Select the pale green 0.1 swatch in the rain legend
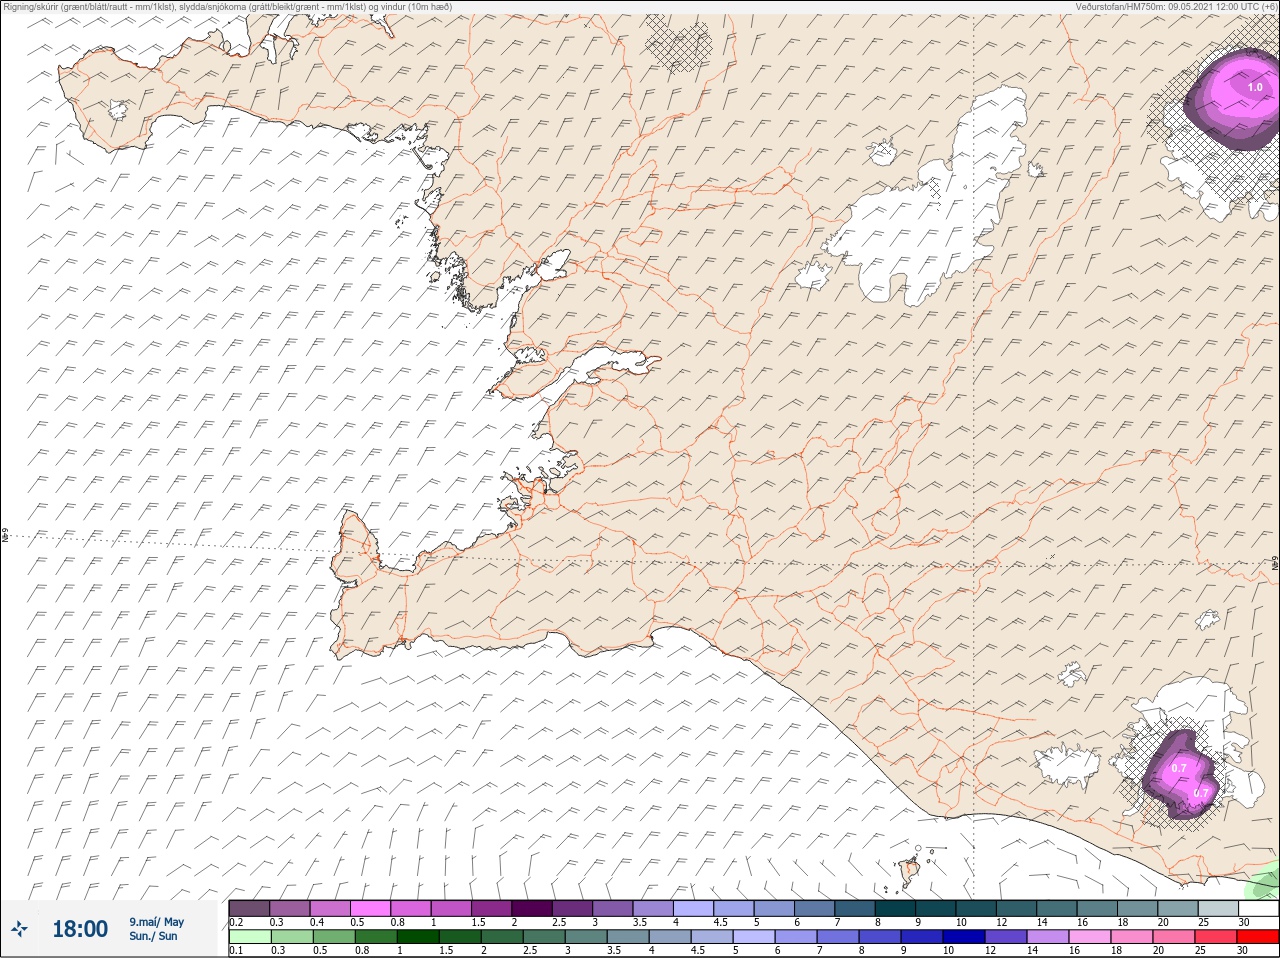 [x=249, y=937]
